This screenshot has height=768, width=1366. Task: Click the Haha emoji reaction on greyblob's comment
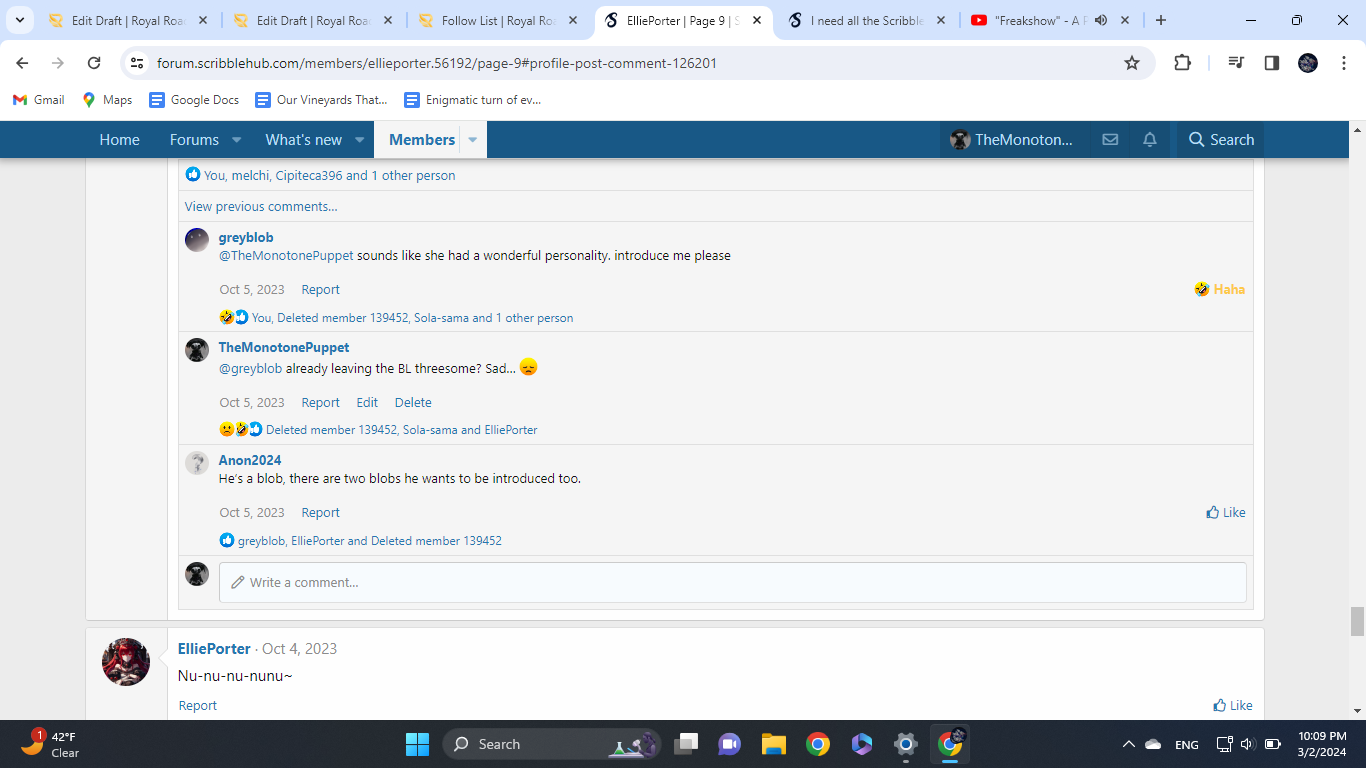point(1218,289)
